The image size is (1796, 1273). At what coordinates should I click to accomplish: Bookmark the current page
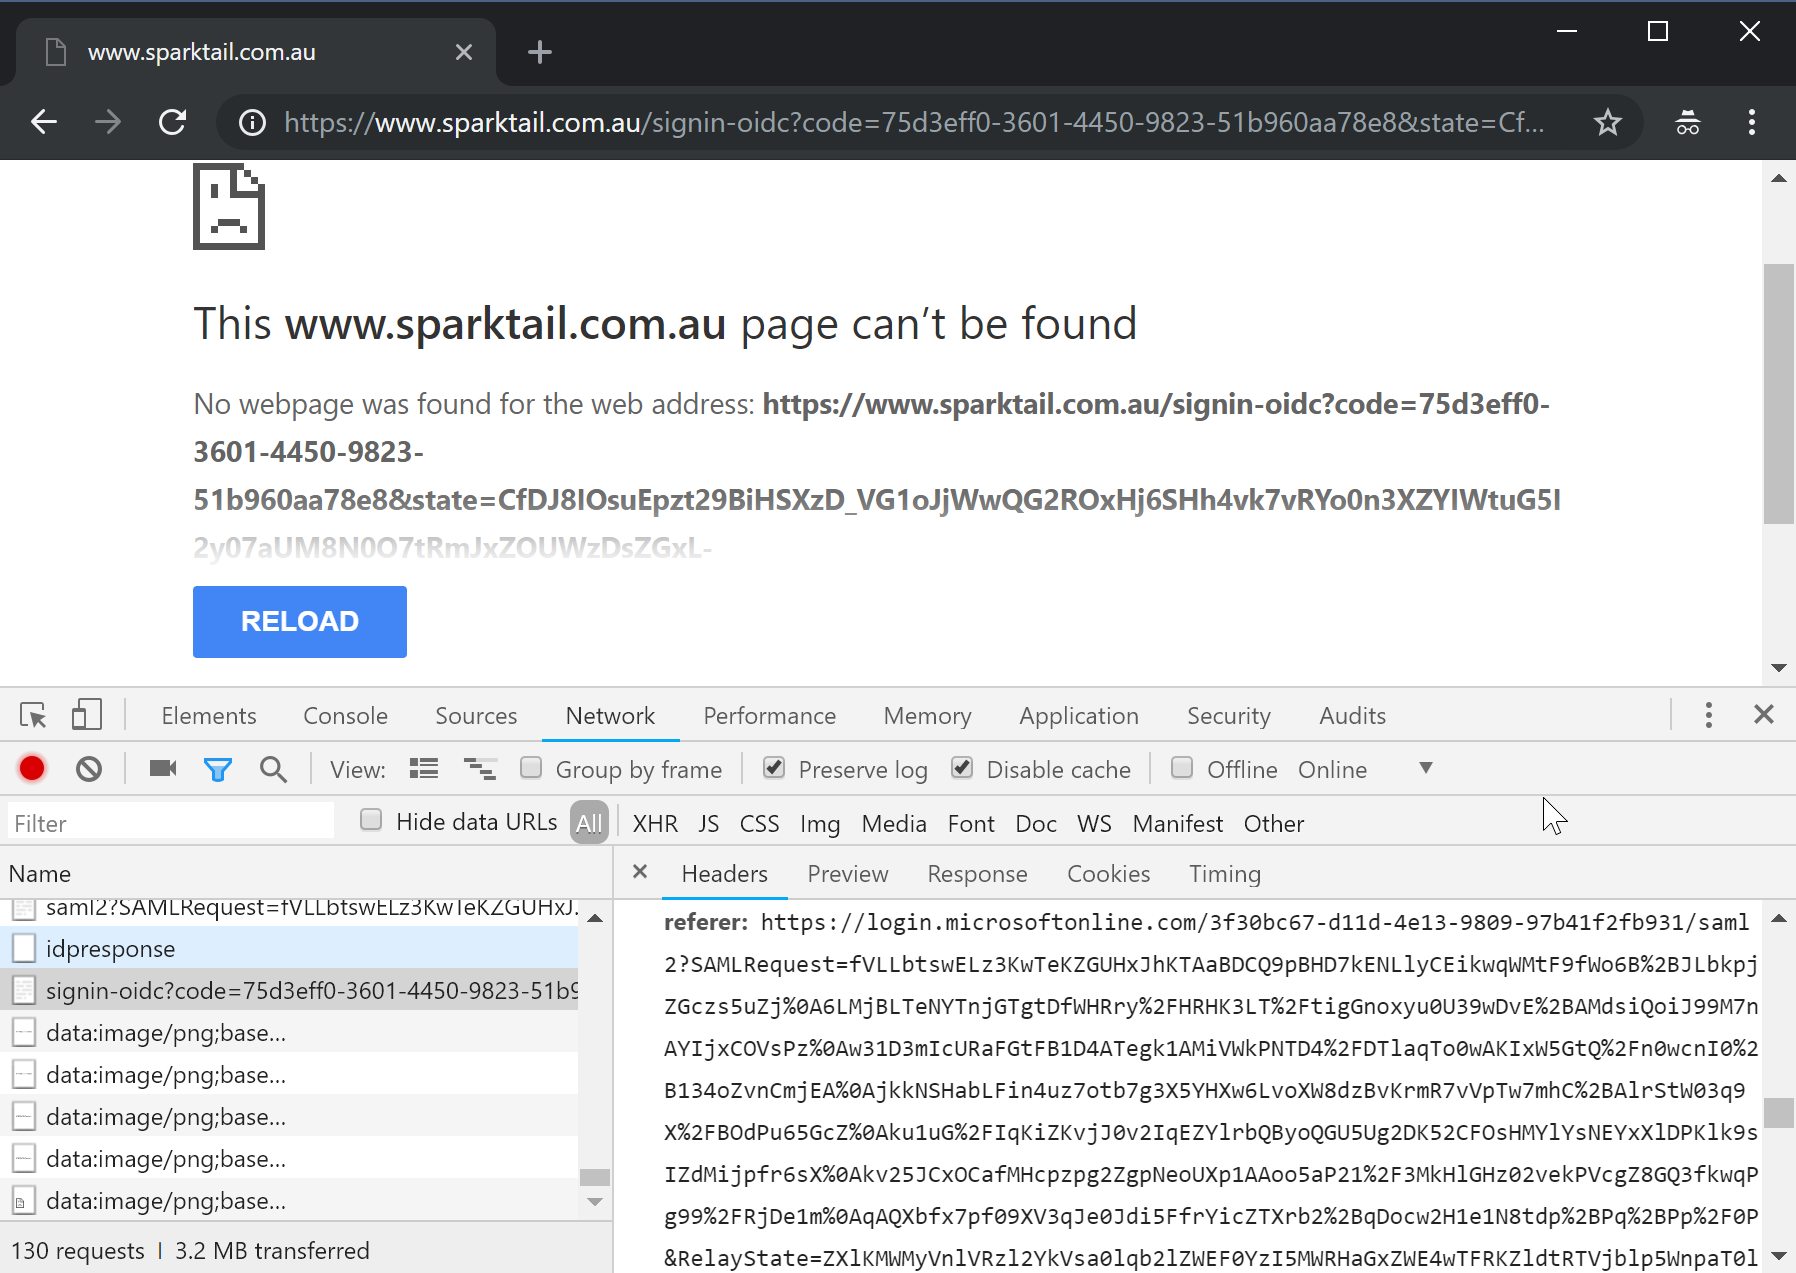pyautogui.click(x=1608, y=122)
